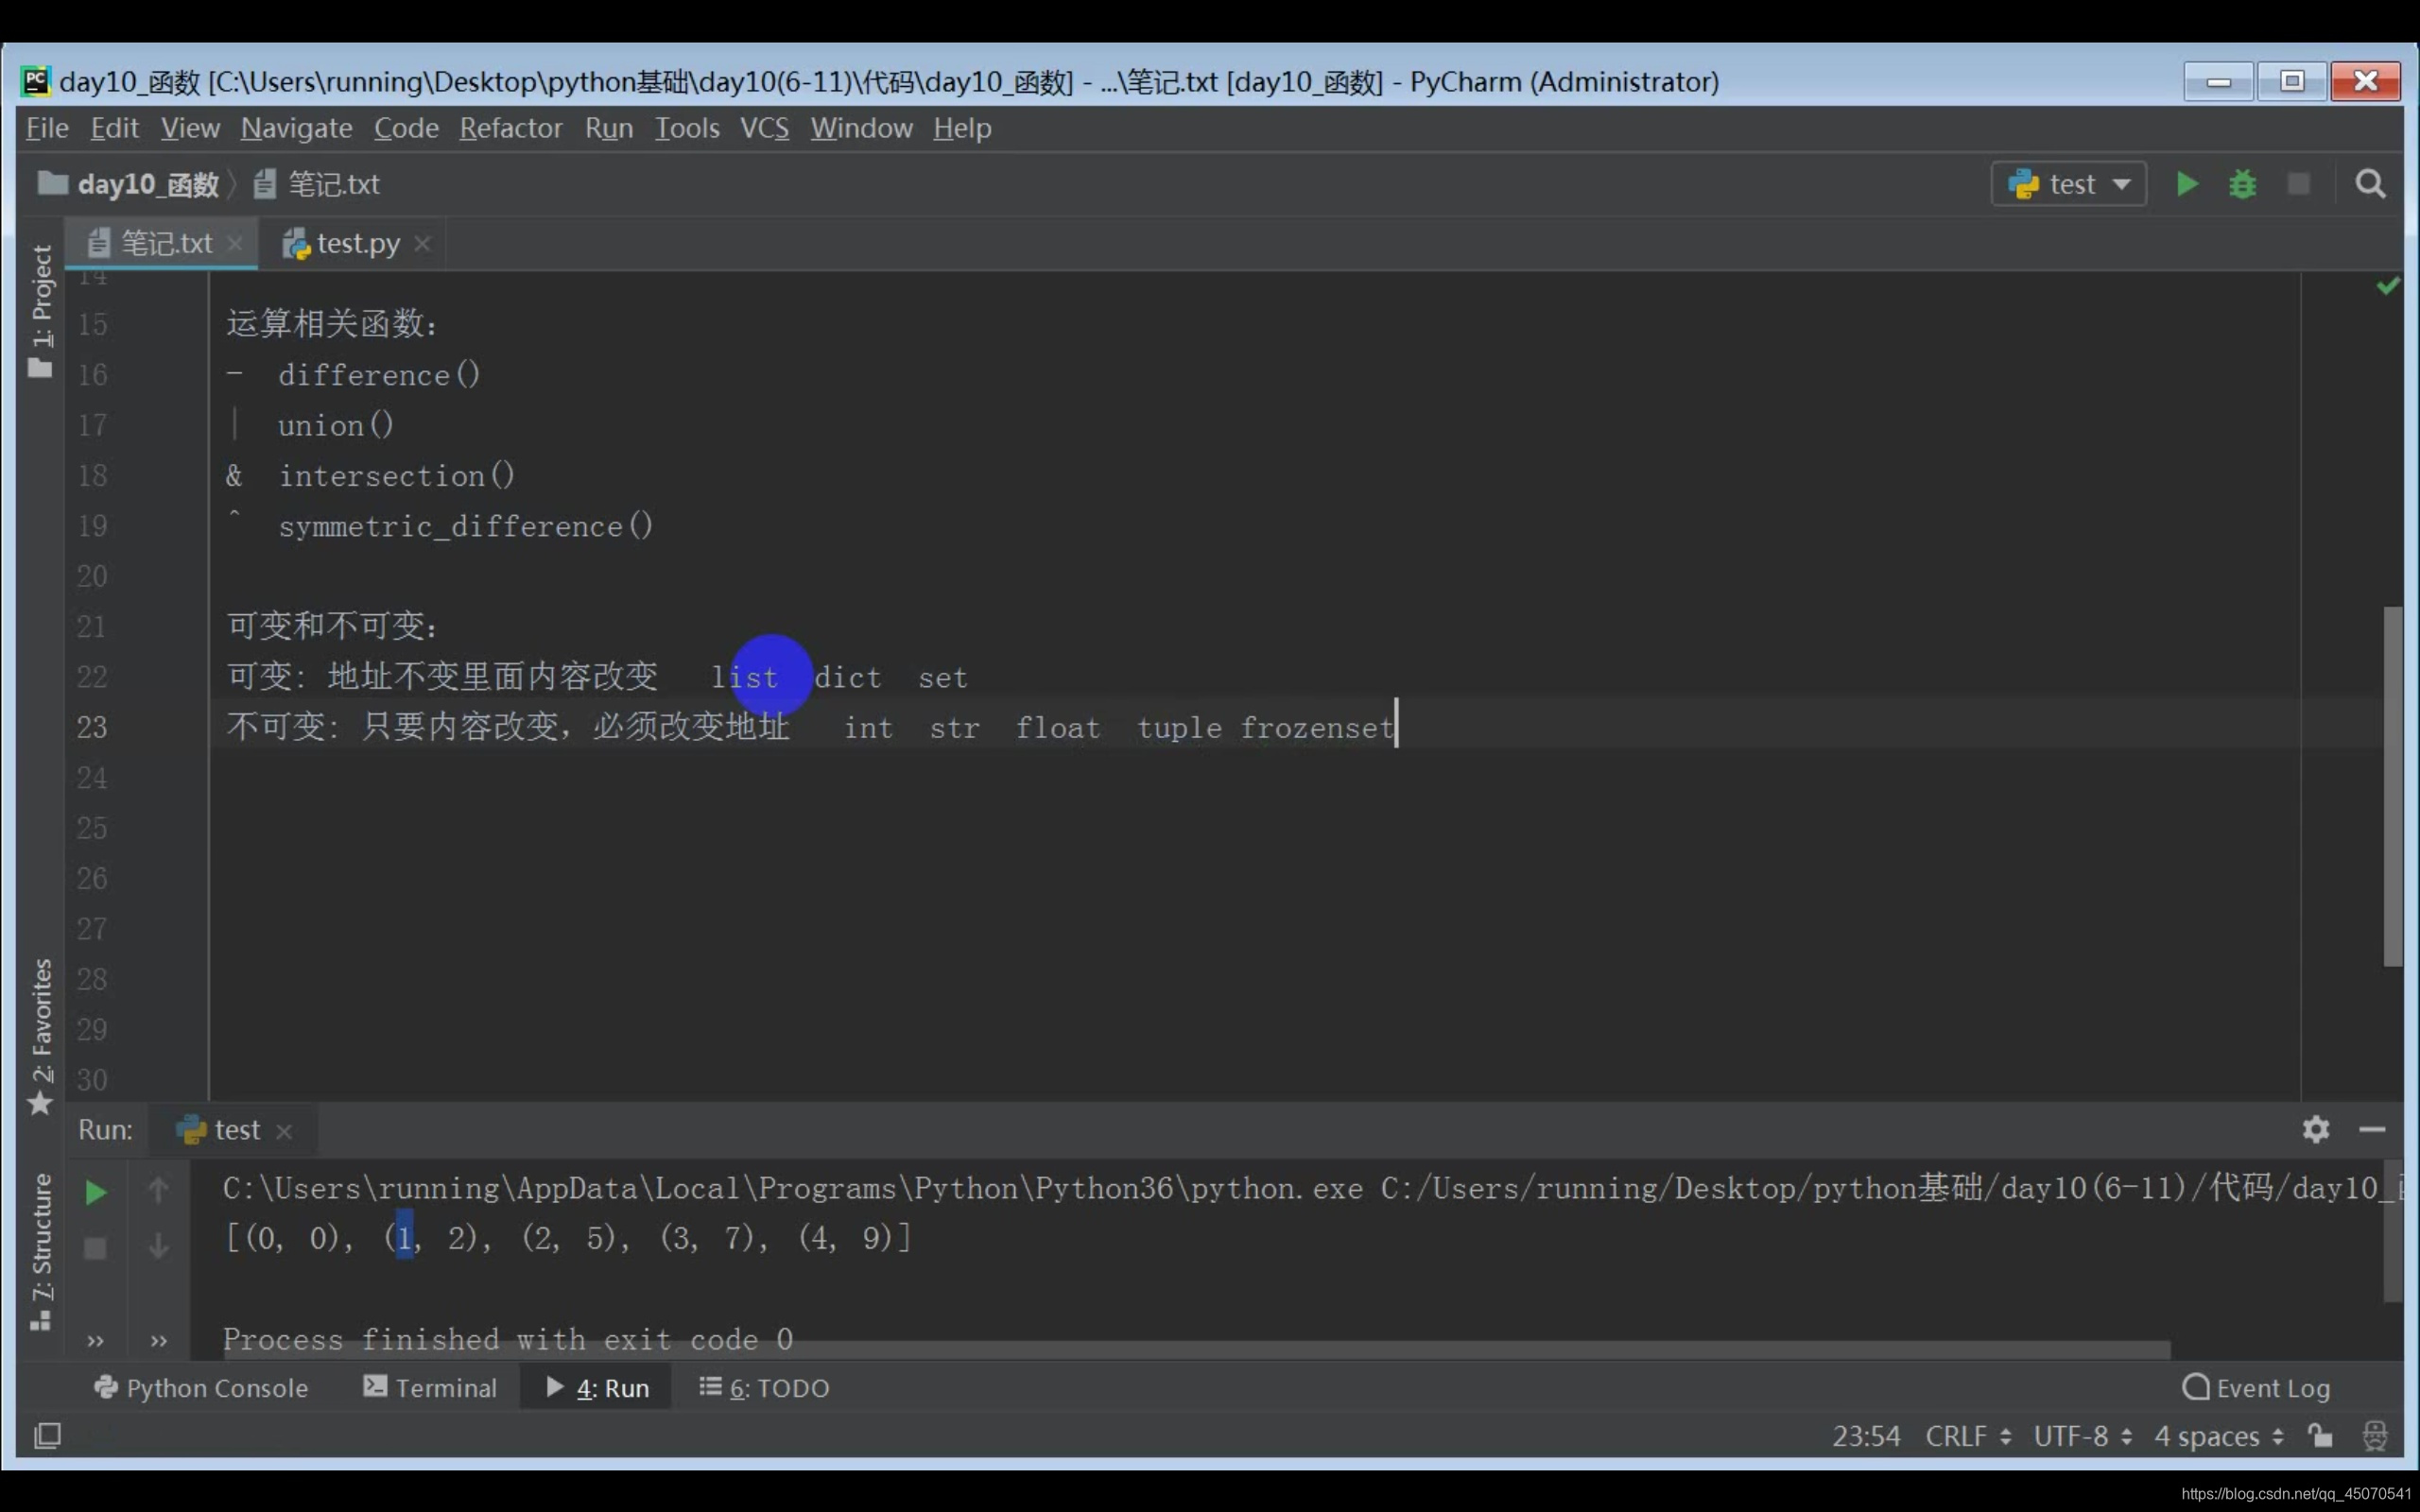Click the down arrow in Run panel
The image size is (2420, 1512).
click(x=158, y=1246)
